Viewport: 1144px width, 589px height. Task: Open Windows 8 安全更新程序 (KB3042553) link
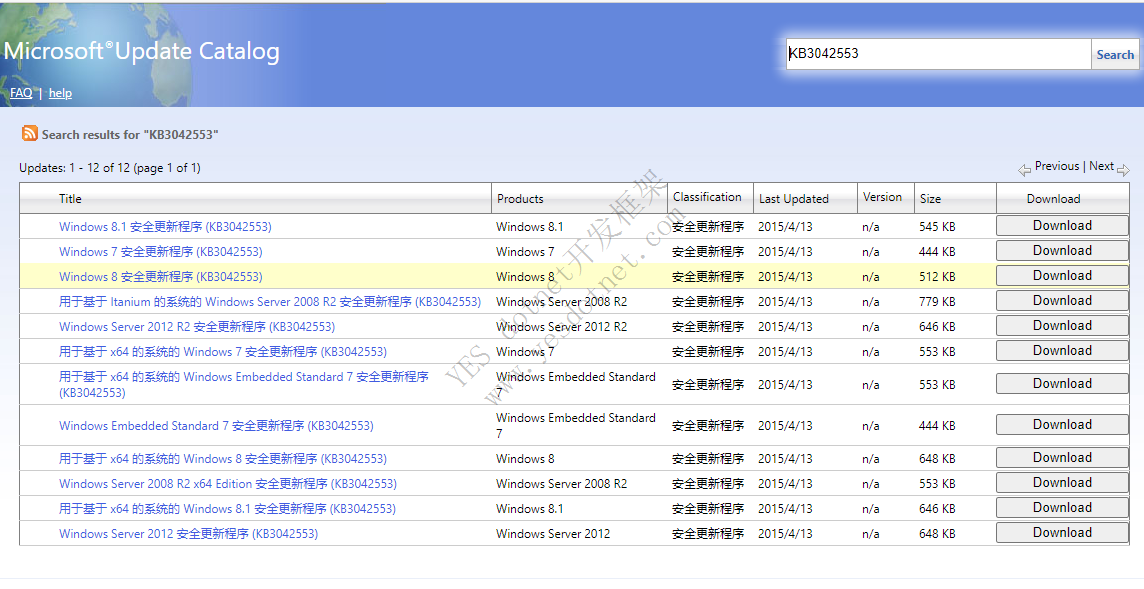[161, 277]
